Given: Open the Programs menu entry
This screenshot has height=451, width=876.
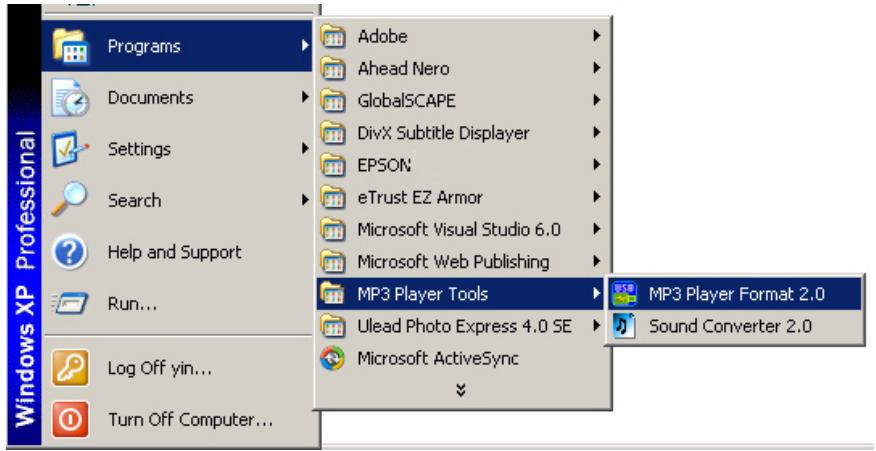Looking at the screenshot, I should [178, 46].
